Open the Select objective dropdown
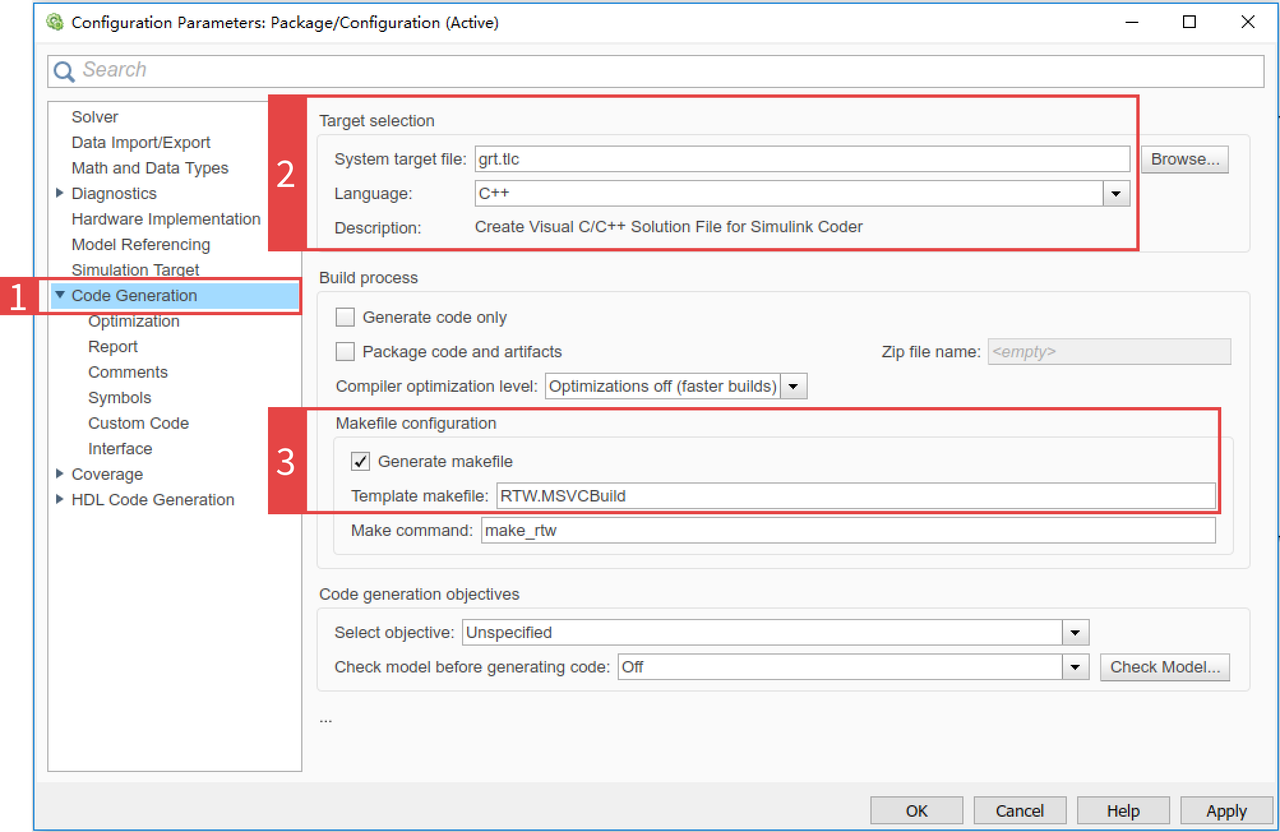 point(1075,632)
